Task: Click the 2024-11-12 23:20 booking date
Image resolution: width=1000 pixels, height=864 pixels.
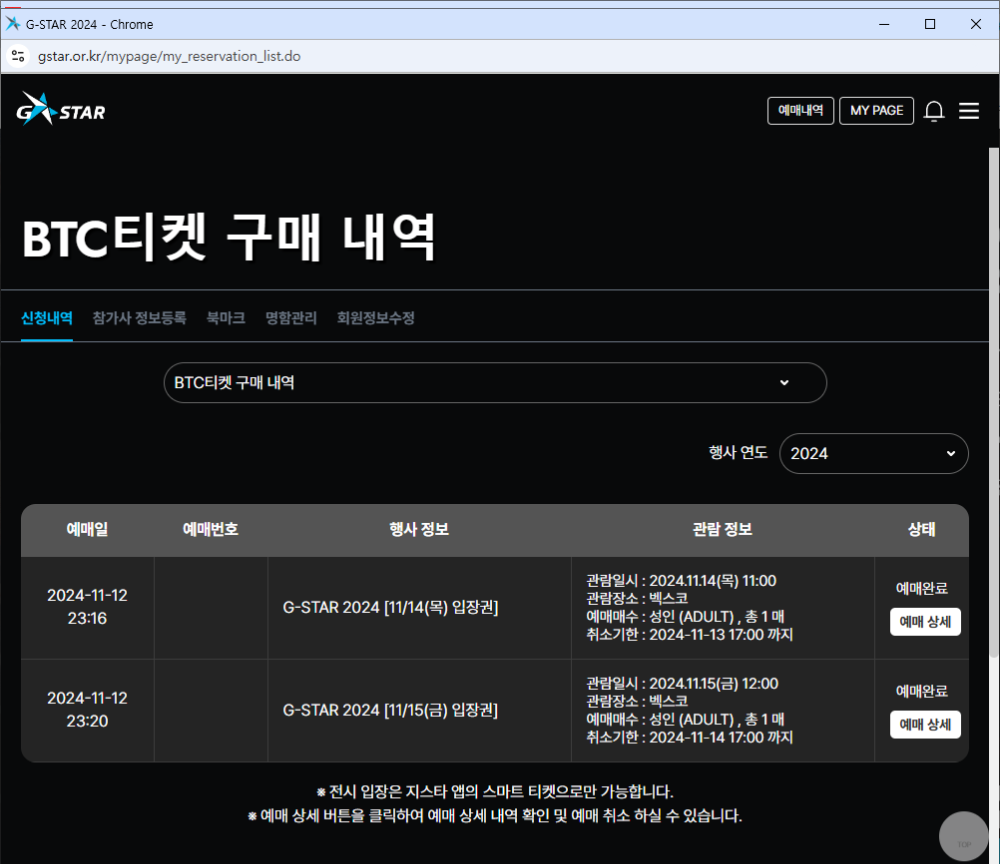Action: 87,709
